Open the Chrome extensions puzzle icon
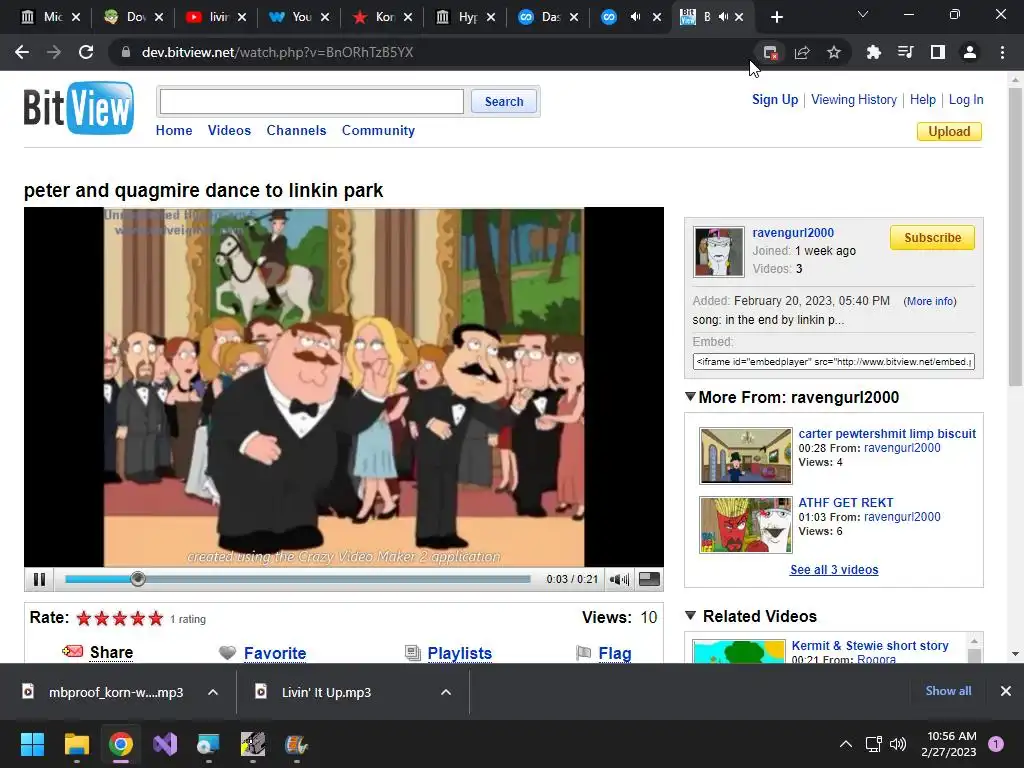Screen dimensions: 1024x768 873,52
